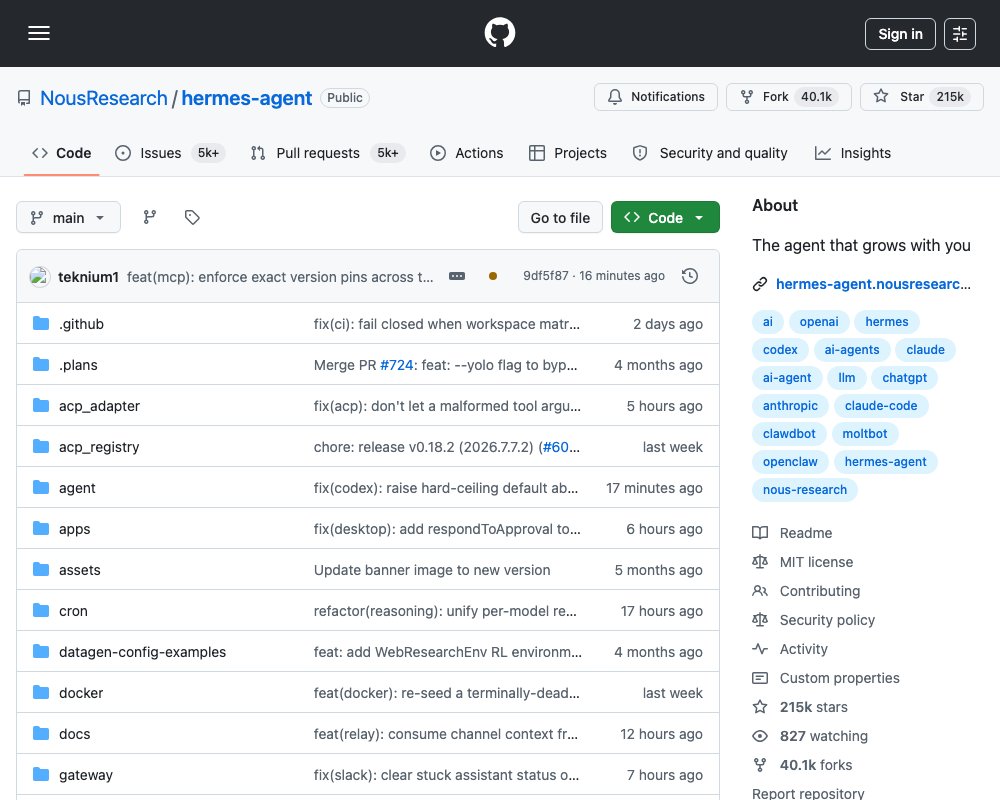Open commit 9df5f87 link

545,276
